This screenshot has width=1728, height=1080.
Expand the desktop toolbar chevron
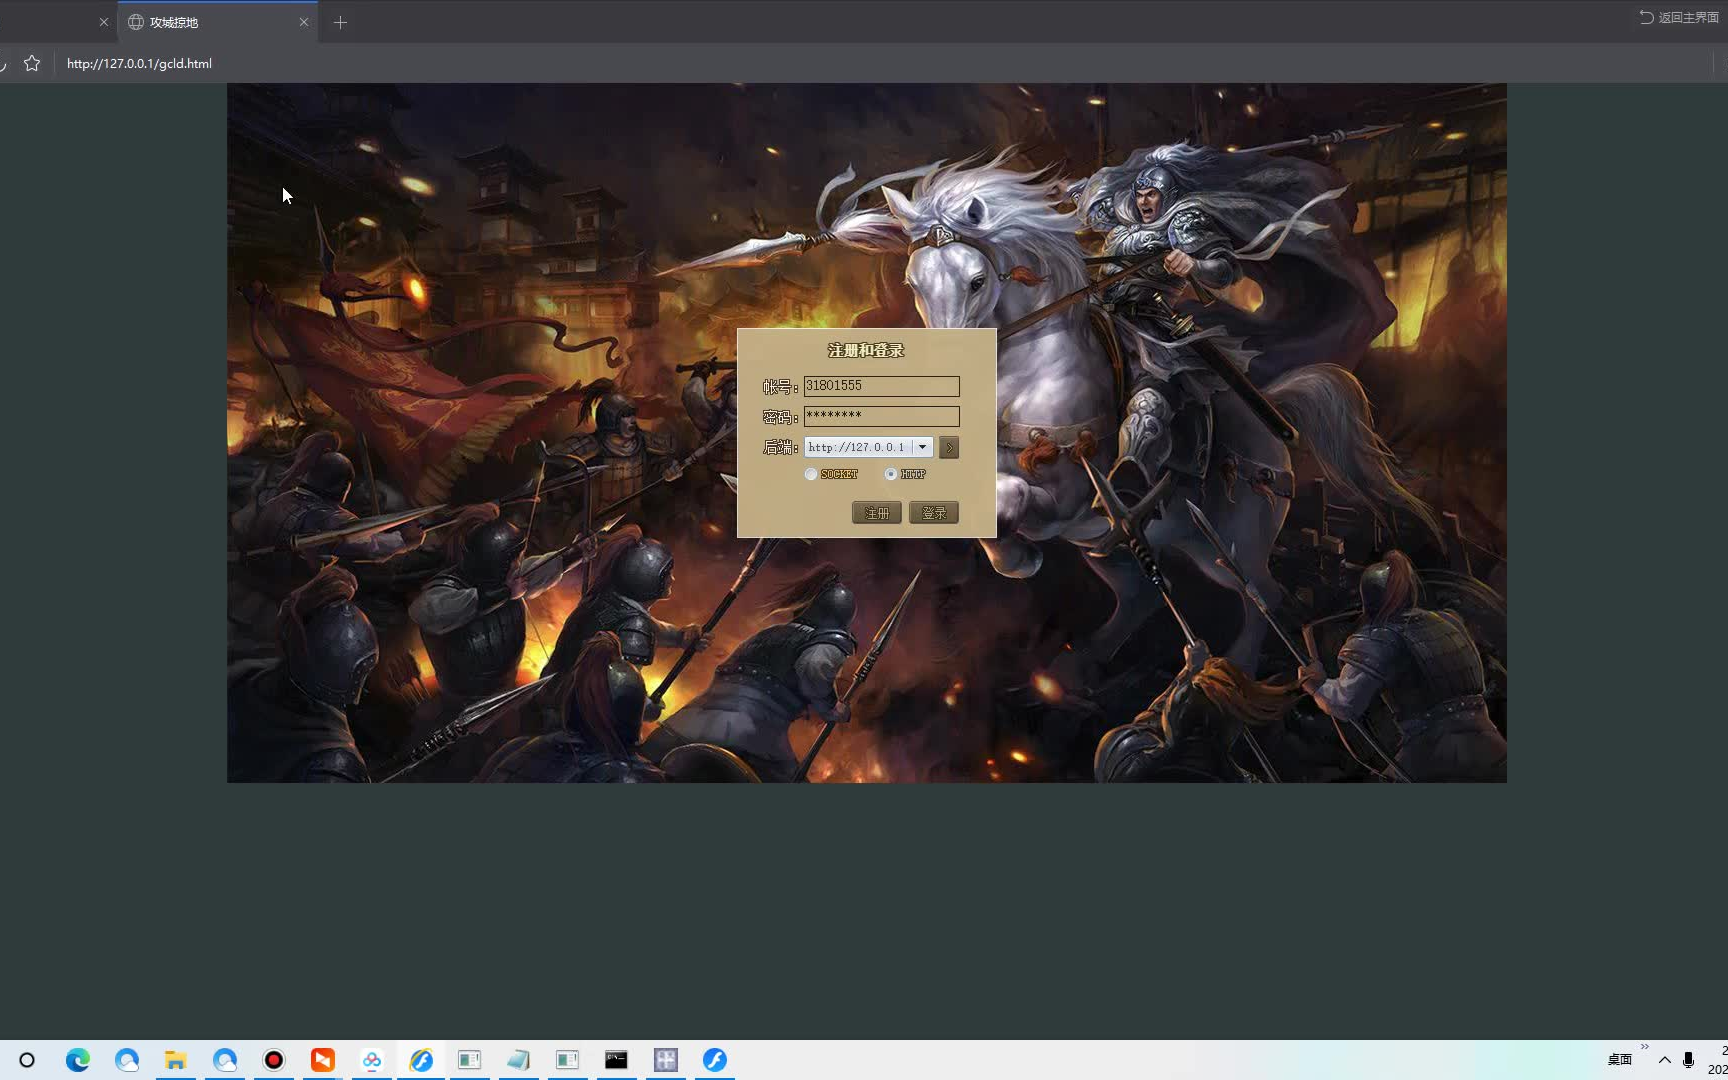click(1645, 1047)
